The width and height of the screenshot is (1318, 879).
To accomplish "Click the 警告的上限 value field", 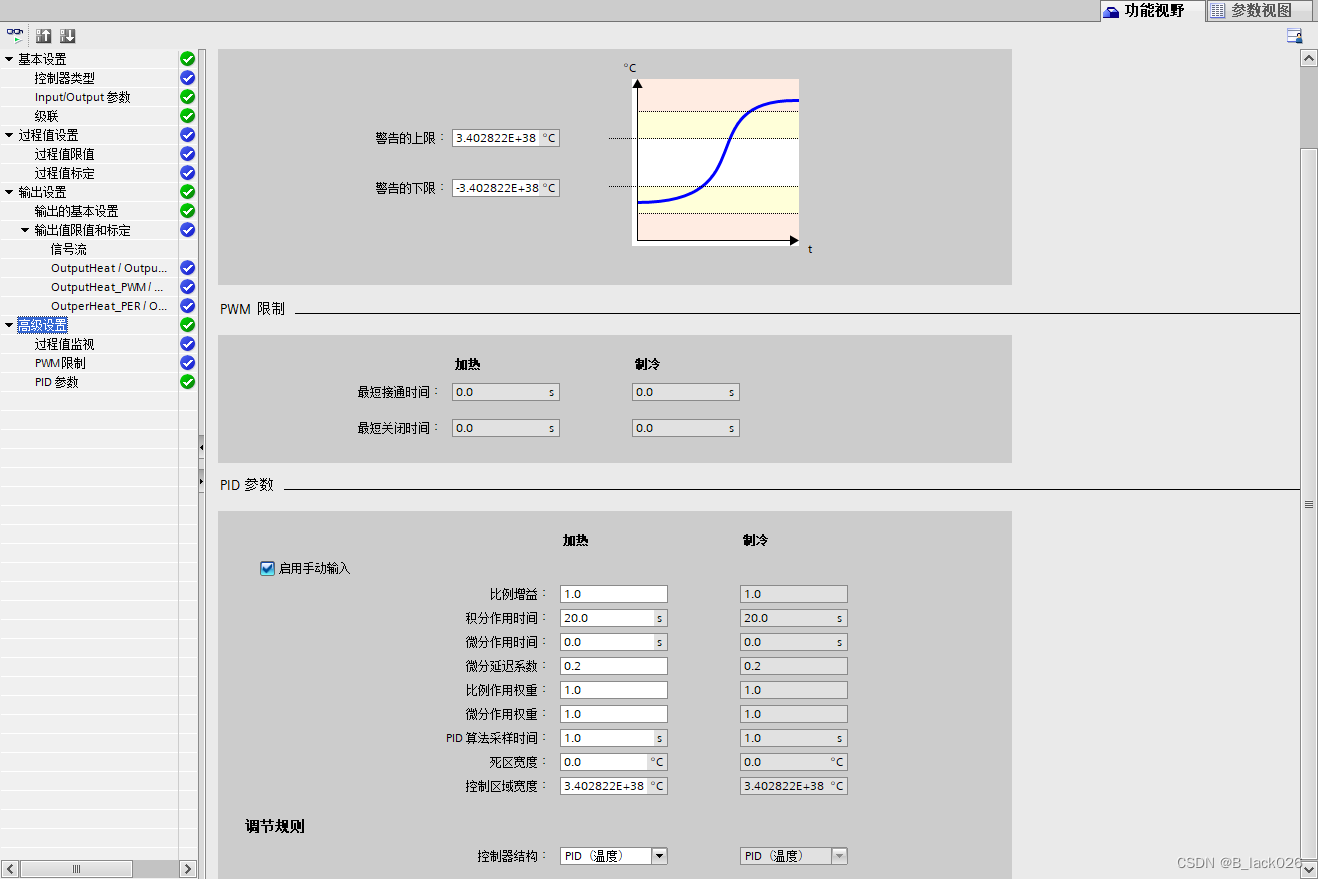I will pos(506,138).
